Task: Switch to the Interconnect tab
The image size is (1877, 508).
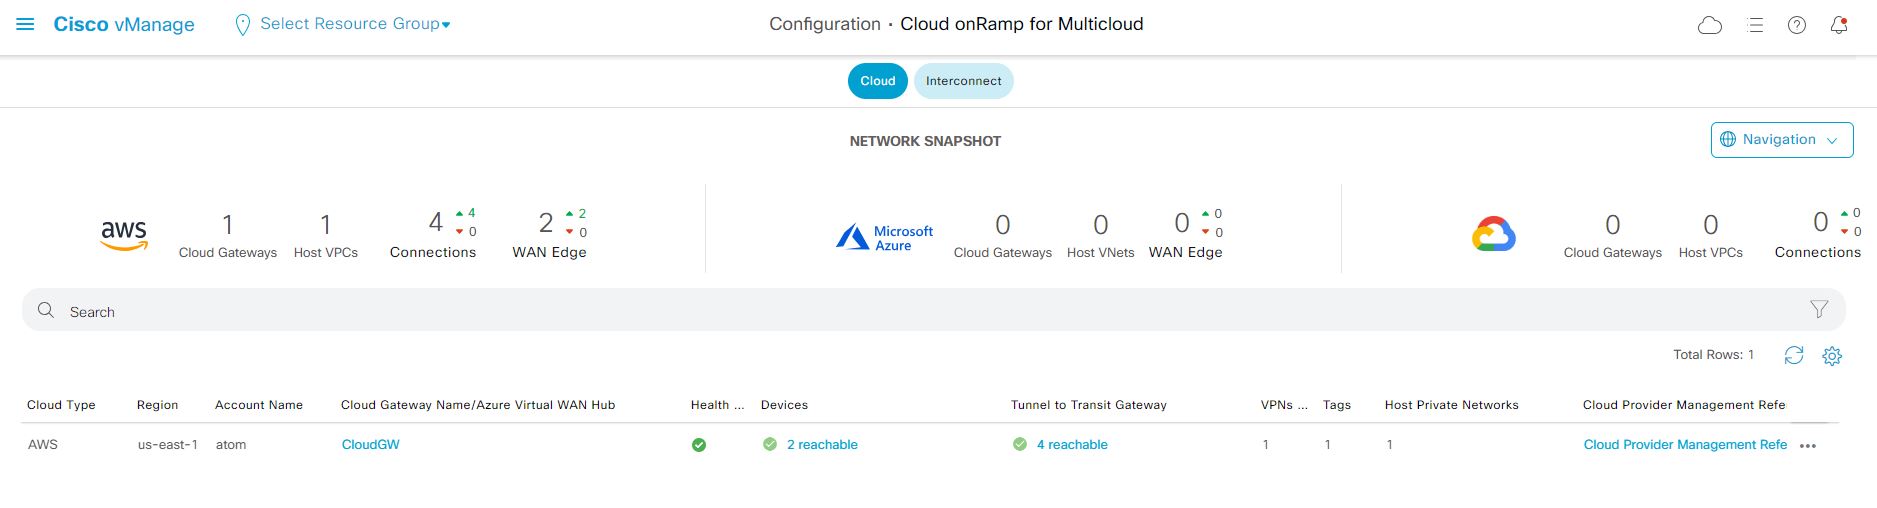Action: click(x=964, y=81)
